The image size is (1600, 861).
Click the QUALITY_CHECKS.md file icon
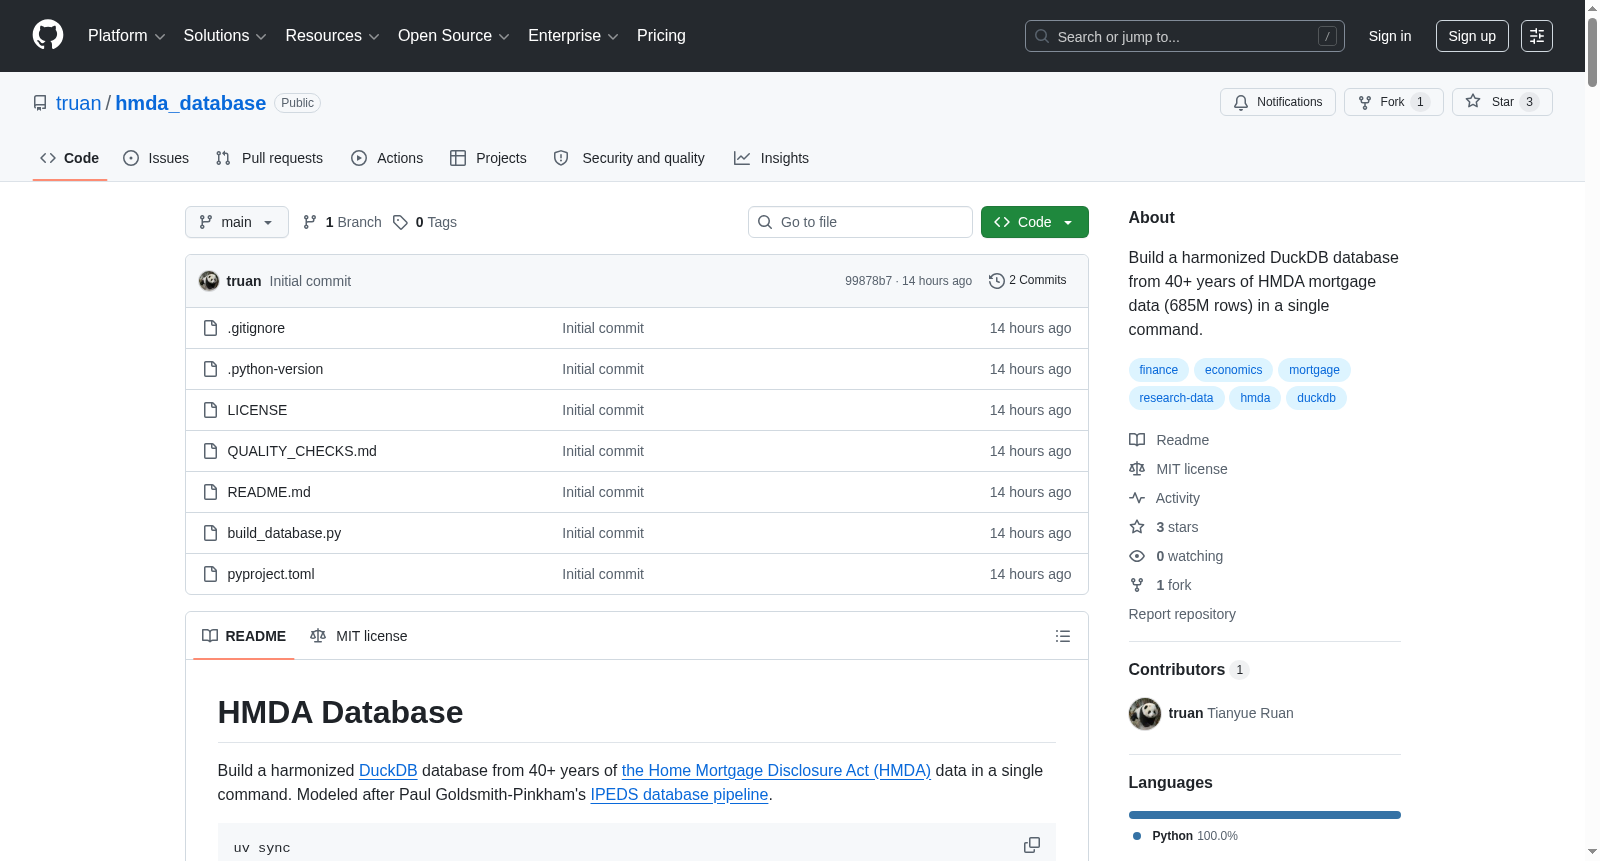coord(210,451)
